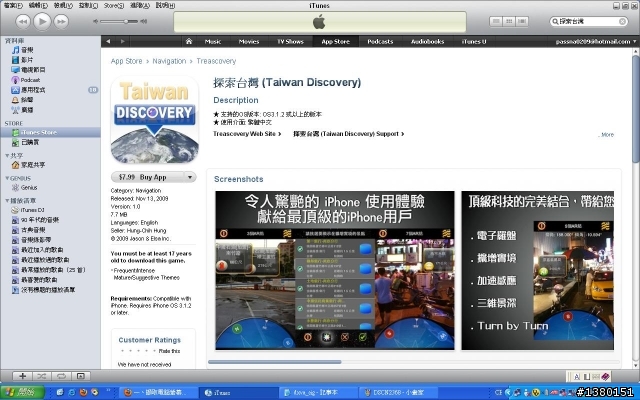Click the Taiwan Discovery app icon
This screenshot has height=400, width=640.
click(155, 120)
